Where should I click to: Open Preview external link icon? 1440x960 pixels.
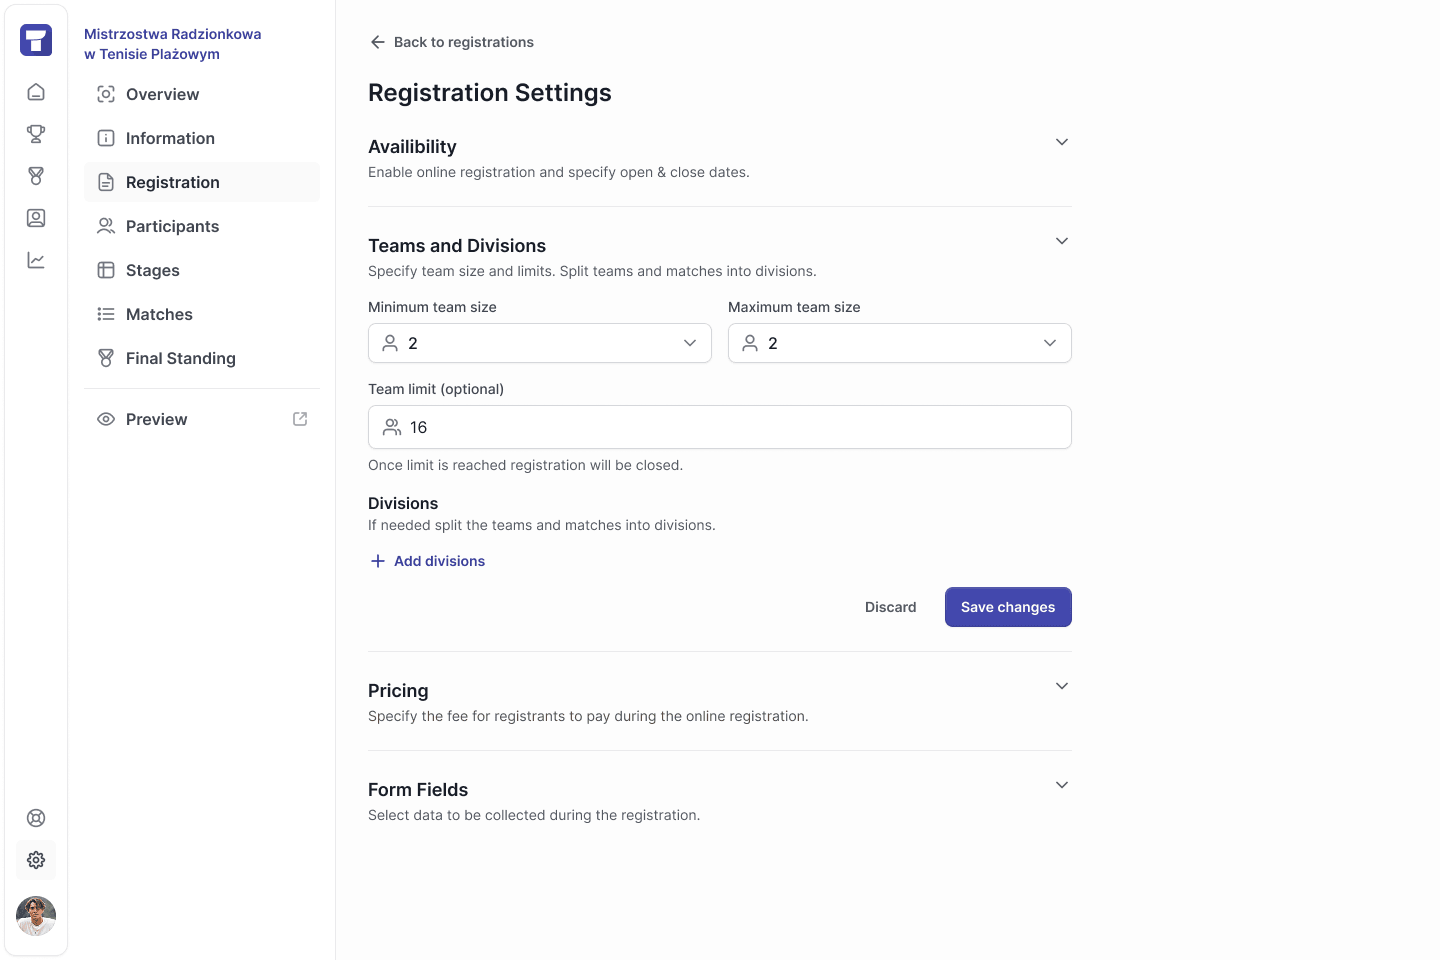[x=300, y=419]
